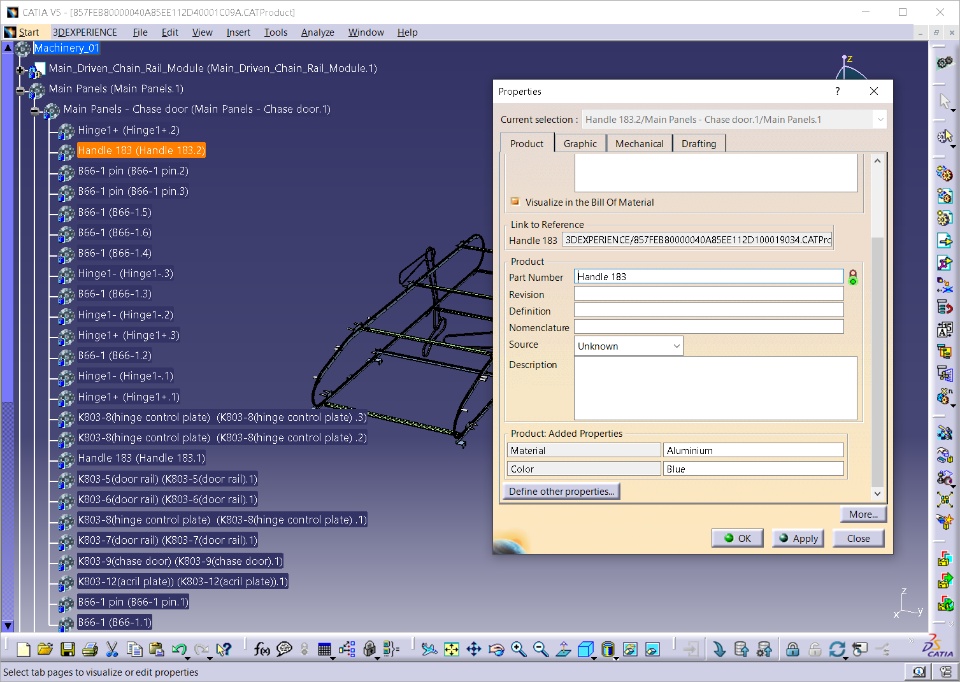Image resolution: width=960 pixels, height=682 pixels.
Task: Select the Pan arrows tool
Action: point(474,649)
